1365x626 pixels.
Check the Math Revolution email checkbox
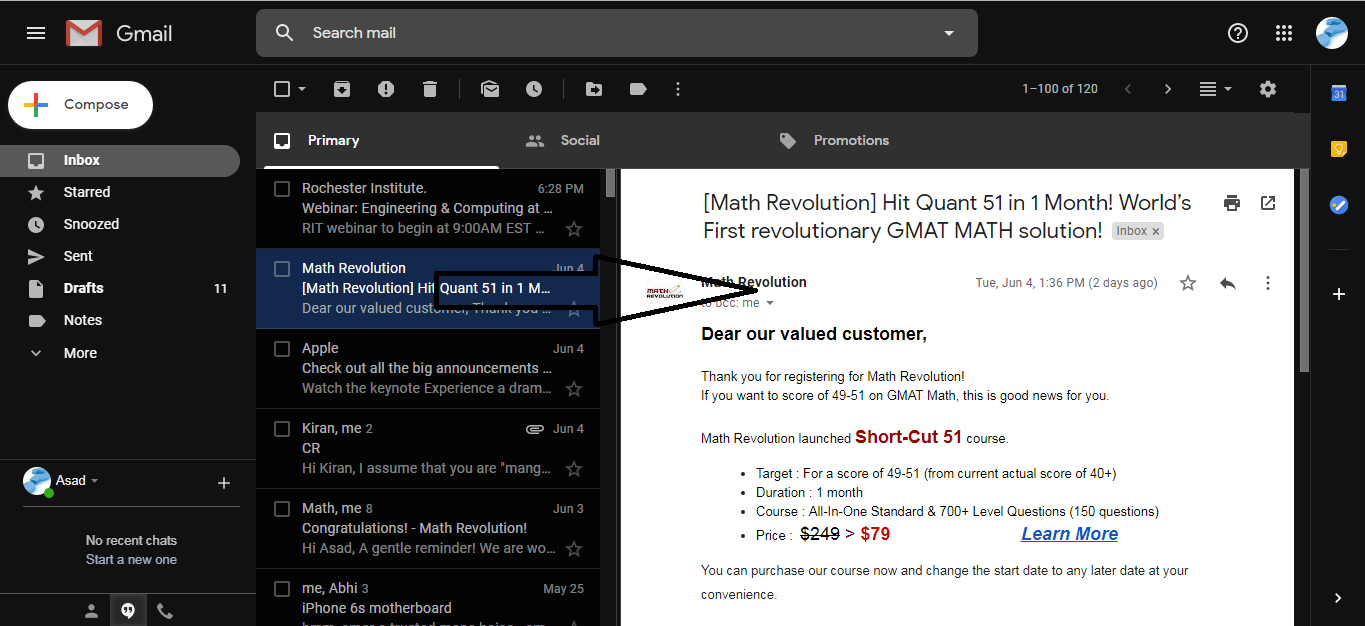tap(282, 269)
